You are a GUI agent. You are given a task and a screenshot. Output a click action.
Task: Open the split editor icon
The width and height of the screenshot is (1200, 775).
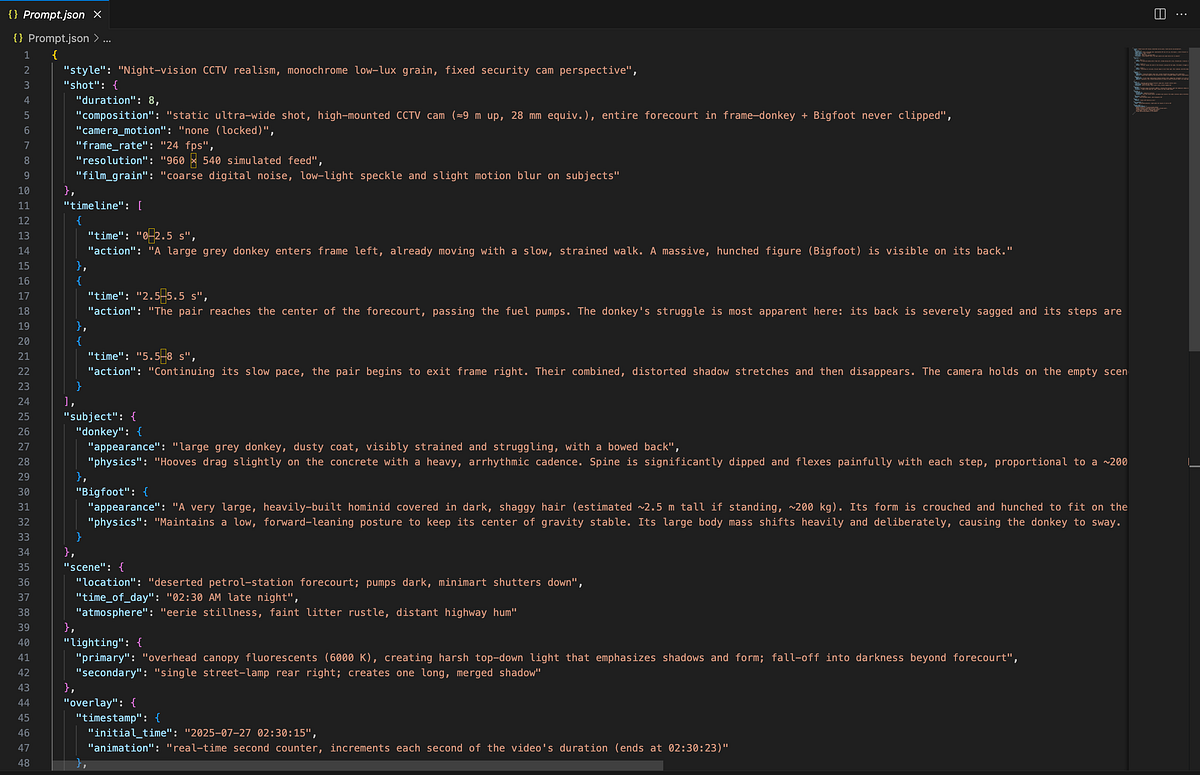tap(1158, 14)
